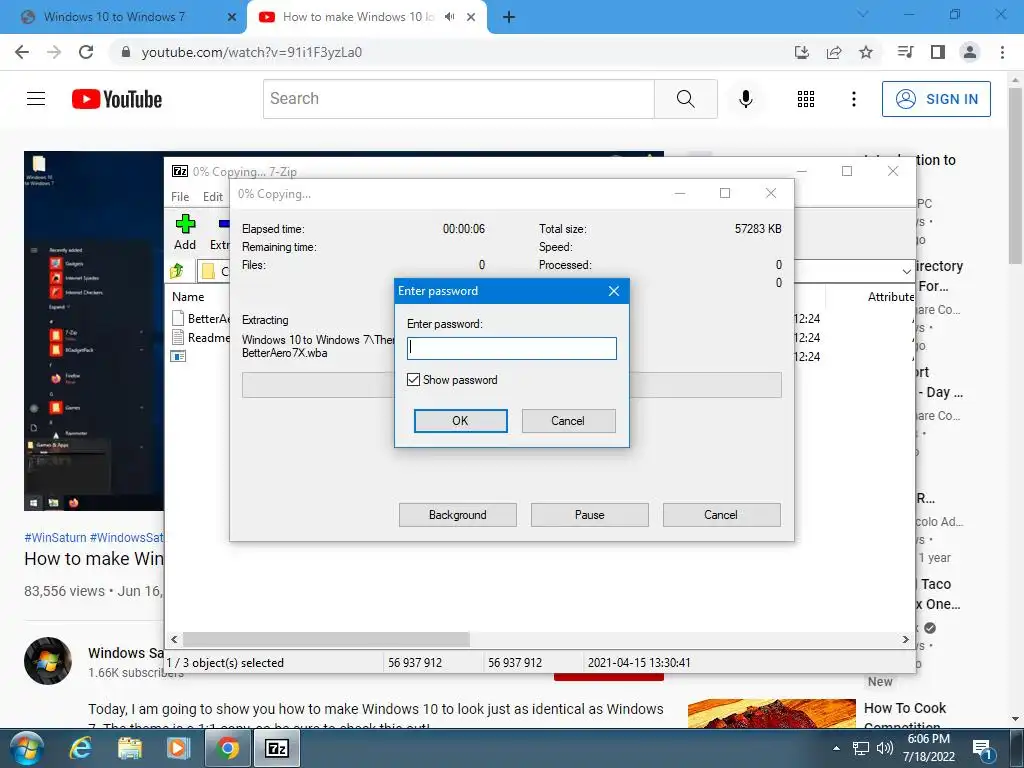Viewport: 1024px width, 768px height.
Task: Click the share page icon in address bar
Action: pyautogui.click(x=834, y=52)
